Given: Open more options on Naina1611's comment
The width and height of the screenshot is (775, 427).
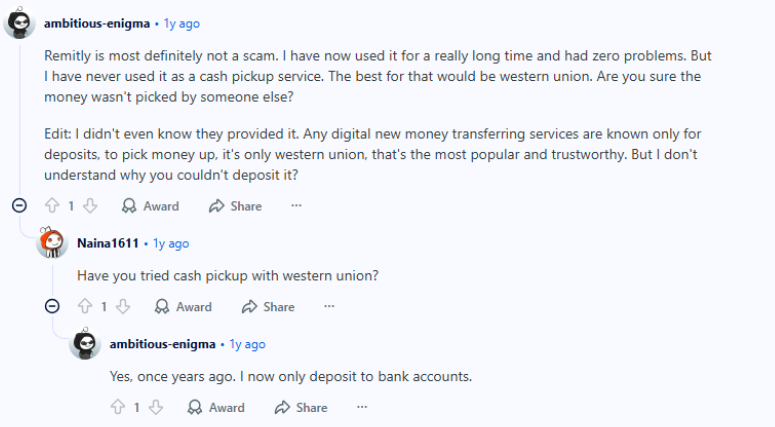Looking at the screenshot, I should click(329, 307).
